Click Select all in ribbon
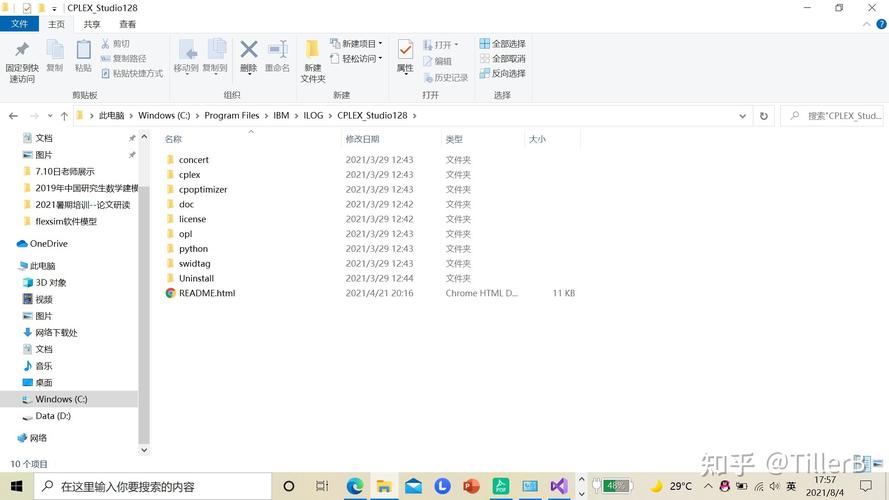889x500 pixels. coord(502,44)
